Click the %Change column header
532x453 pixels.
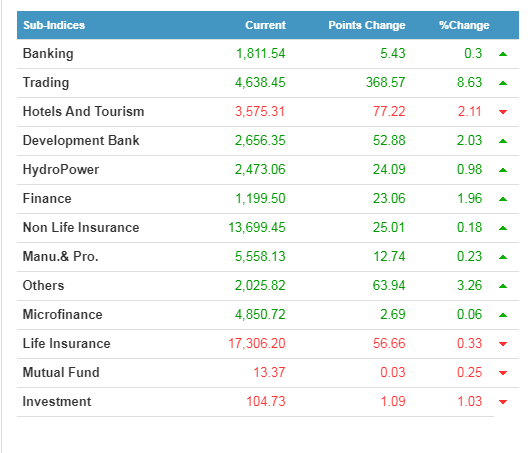coord(464,25)
